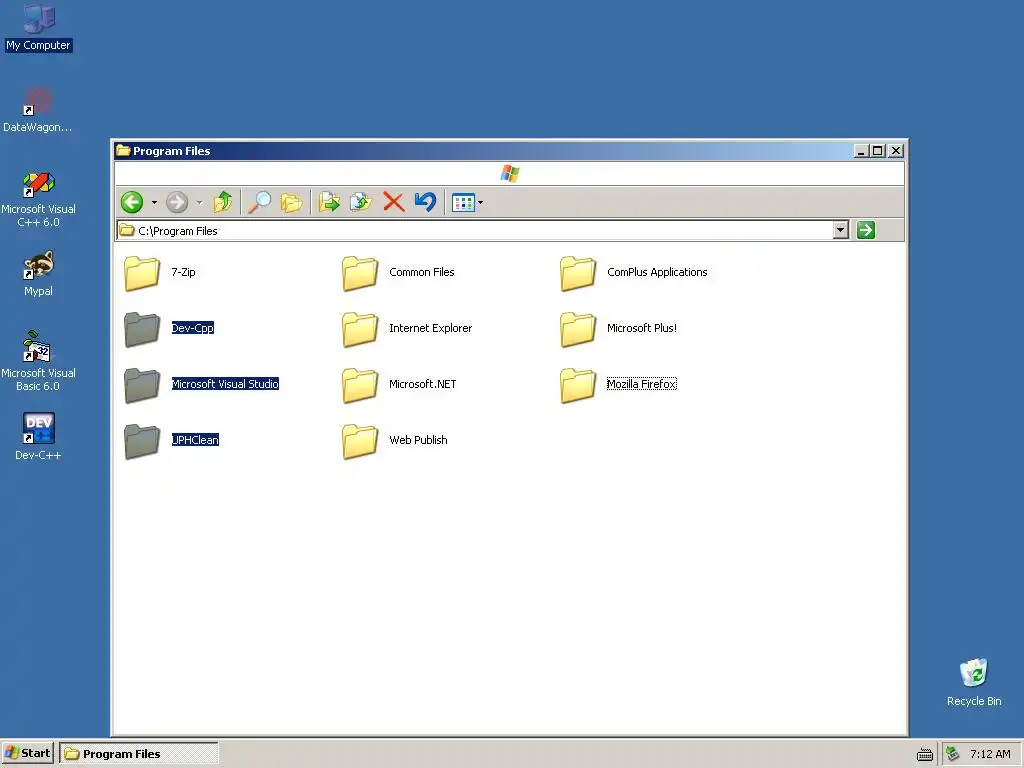Click the "7-Zip" folder name text
This screenshot has height=768, width=1024.
(184, 272)
